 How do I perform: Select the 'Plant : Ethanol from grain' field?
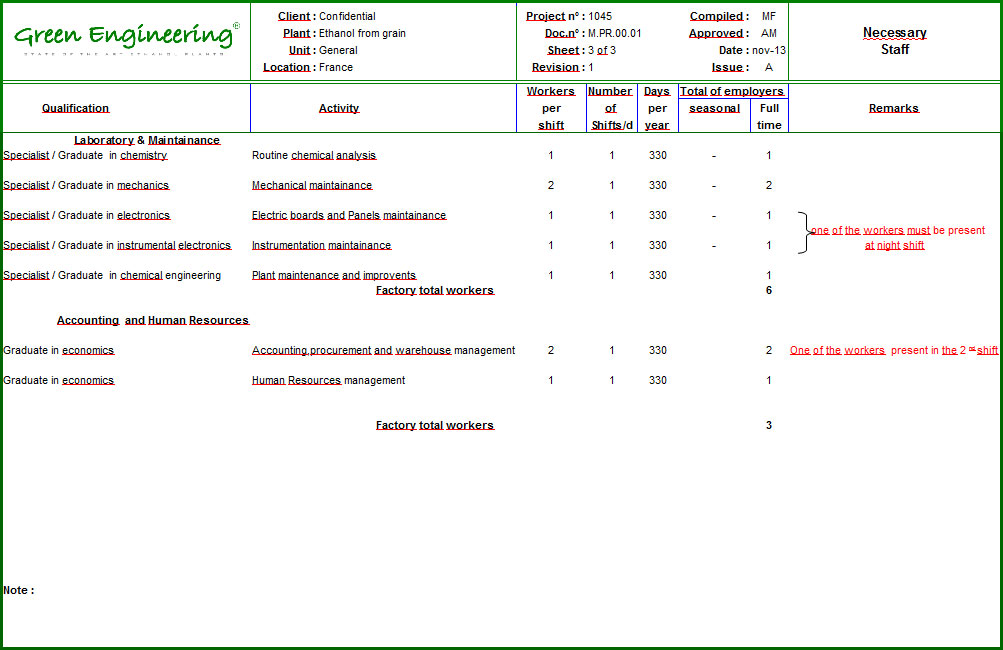tap(344, 33)
